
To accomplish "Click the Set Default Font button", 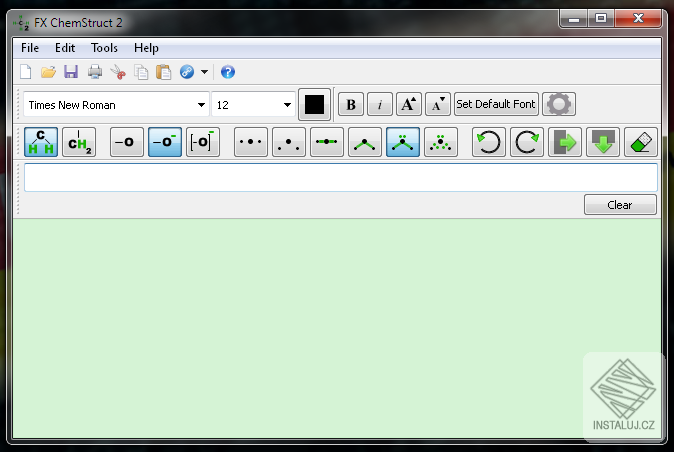I will (496, 104).
